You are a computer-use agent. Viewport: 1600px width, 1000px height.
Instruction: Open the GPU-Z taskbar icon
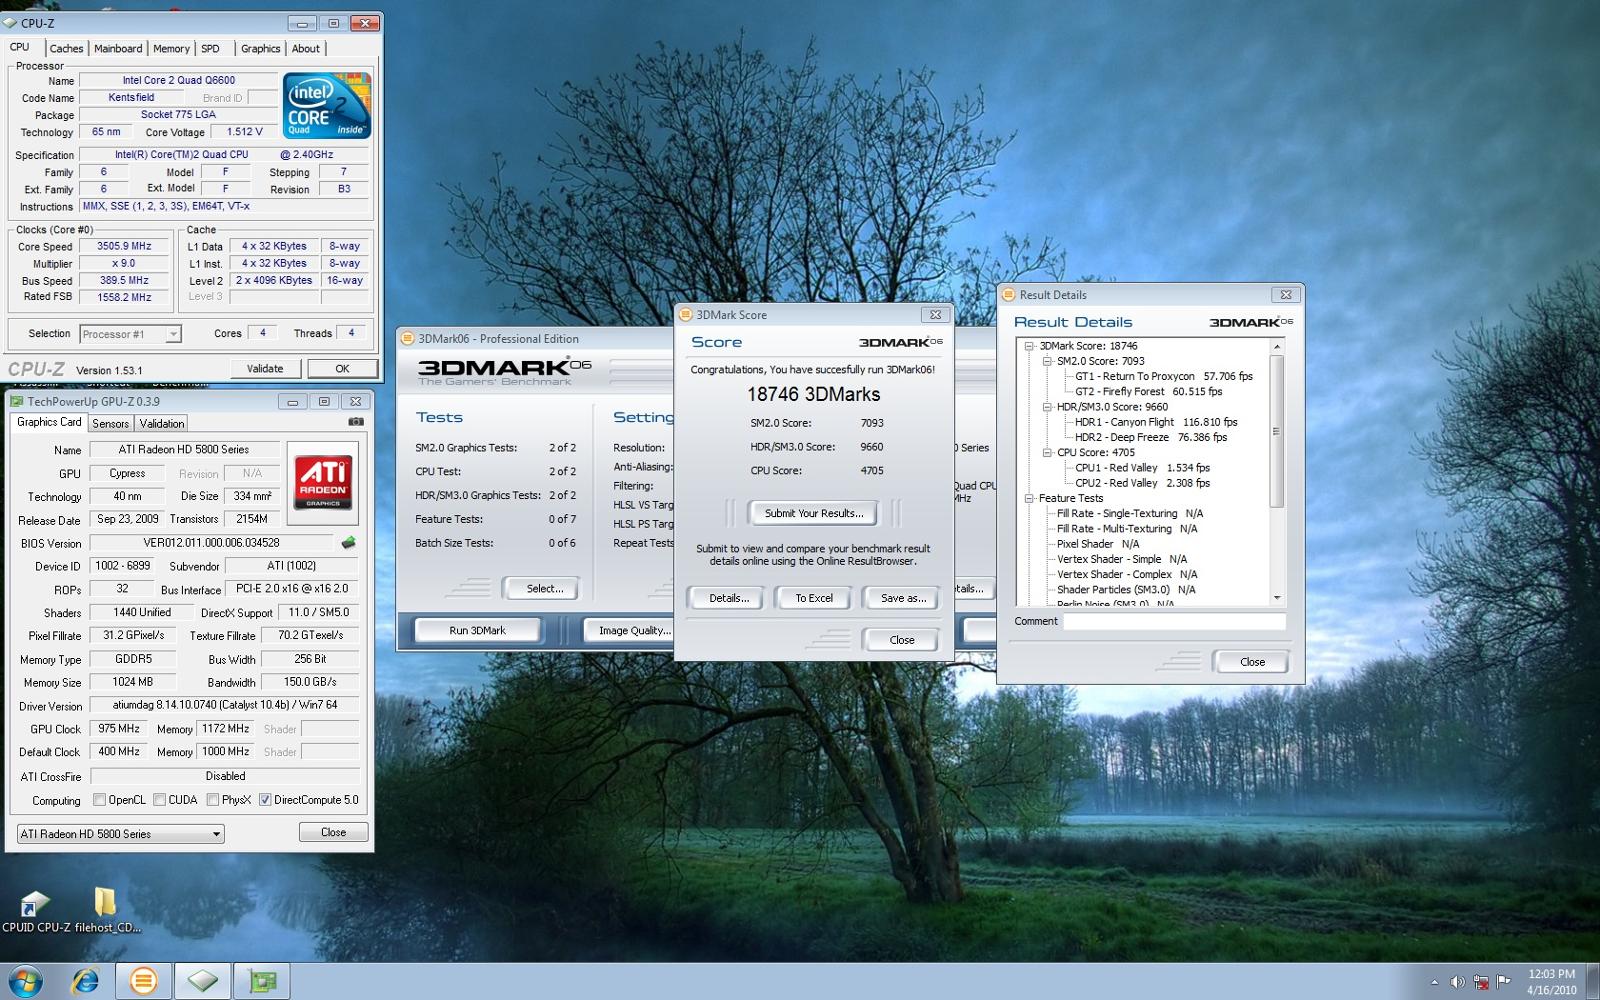tap(262, 981)
